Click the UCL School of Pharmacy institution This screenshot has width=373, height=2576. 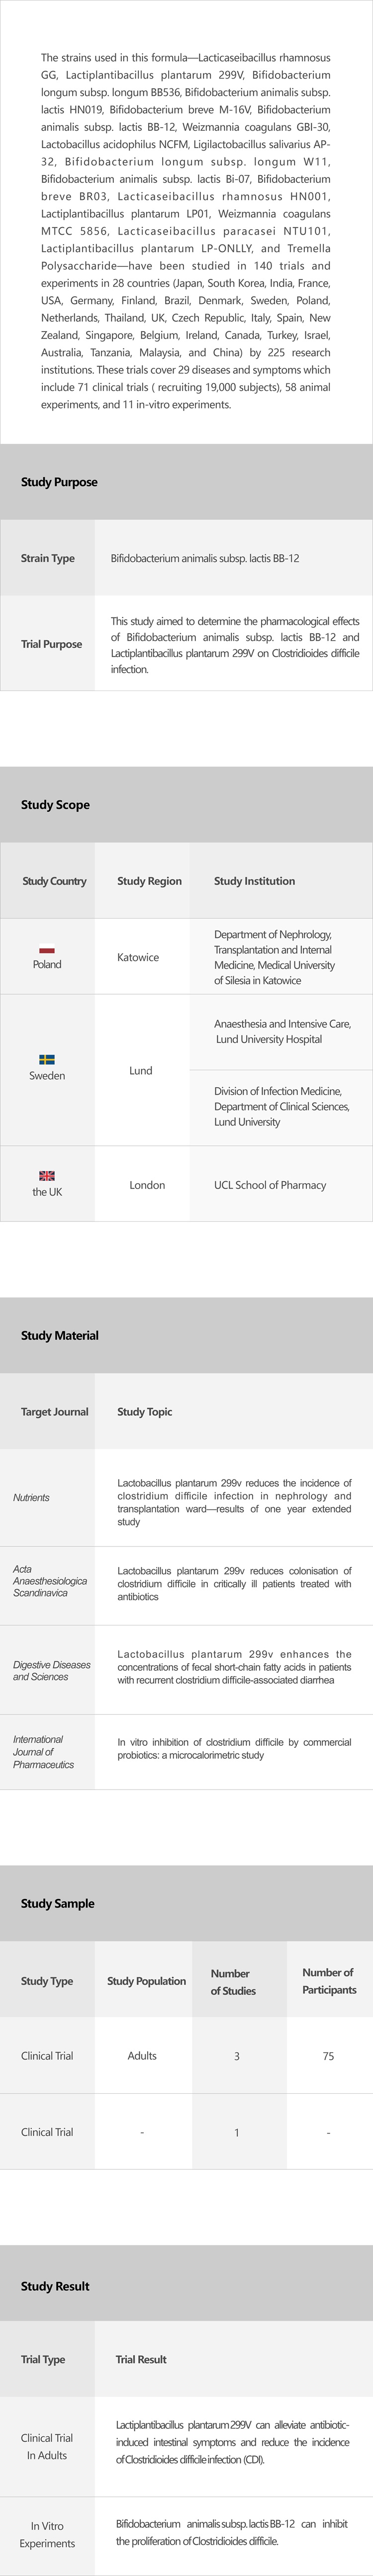pyautogui.click(x=270, y=1184)
